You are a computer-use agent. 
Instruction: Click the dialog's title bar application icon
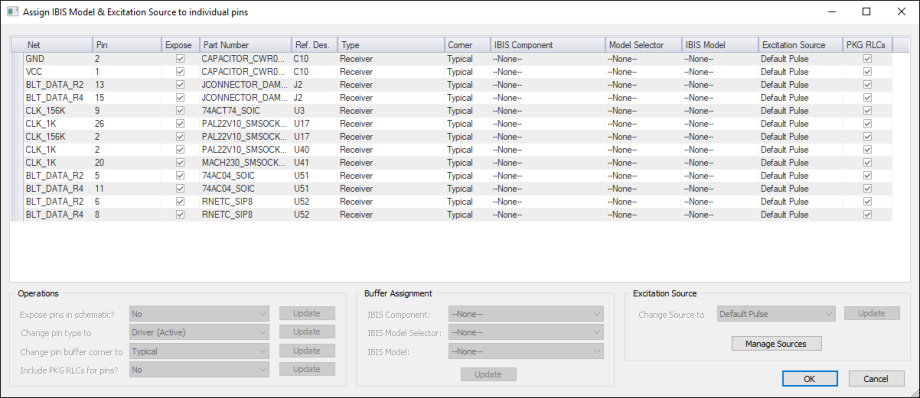(x=12, y=12)
